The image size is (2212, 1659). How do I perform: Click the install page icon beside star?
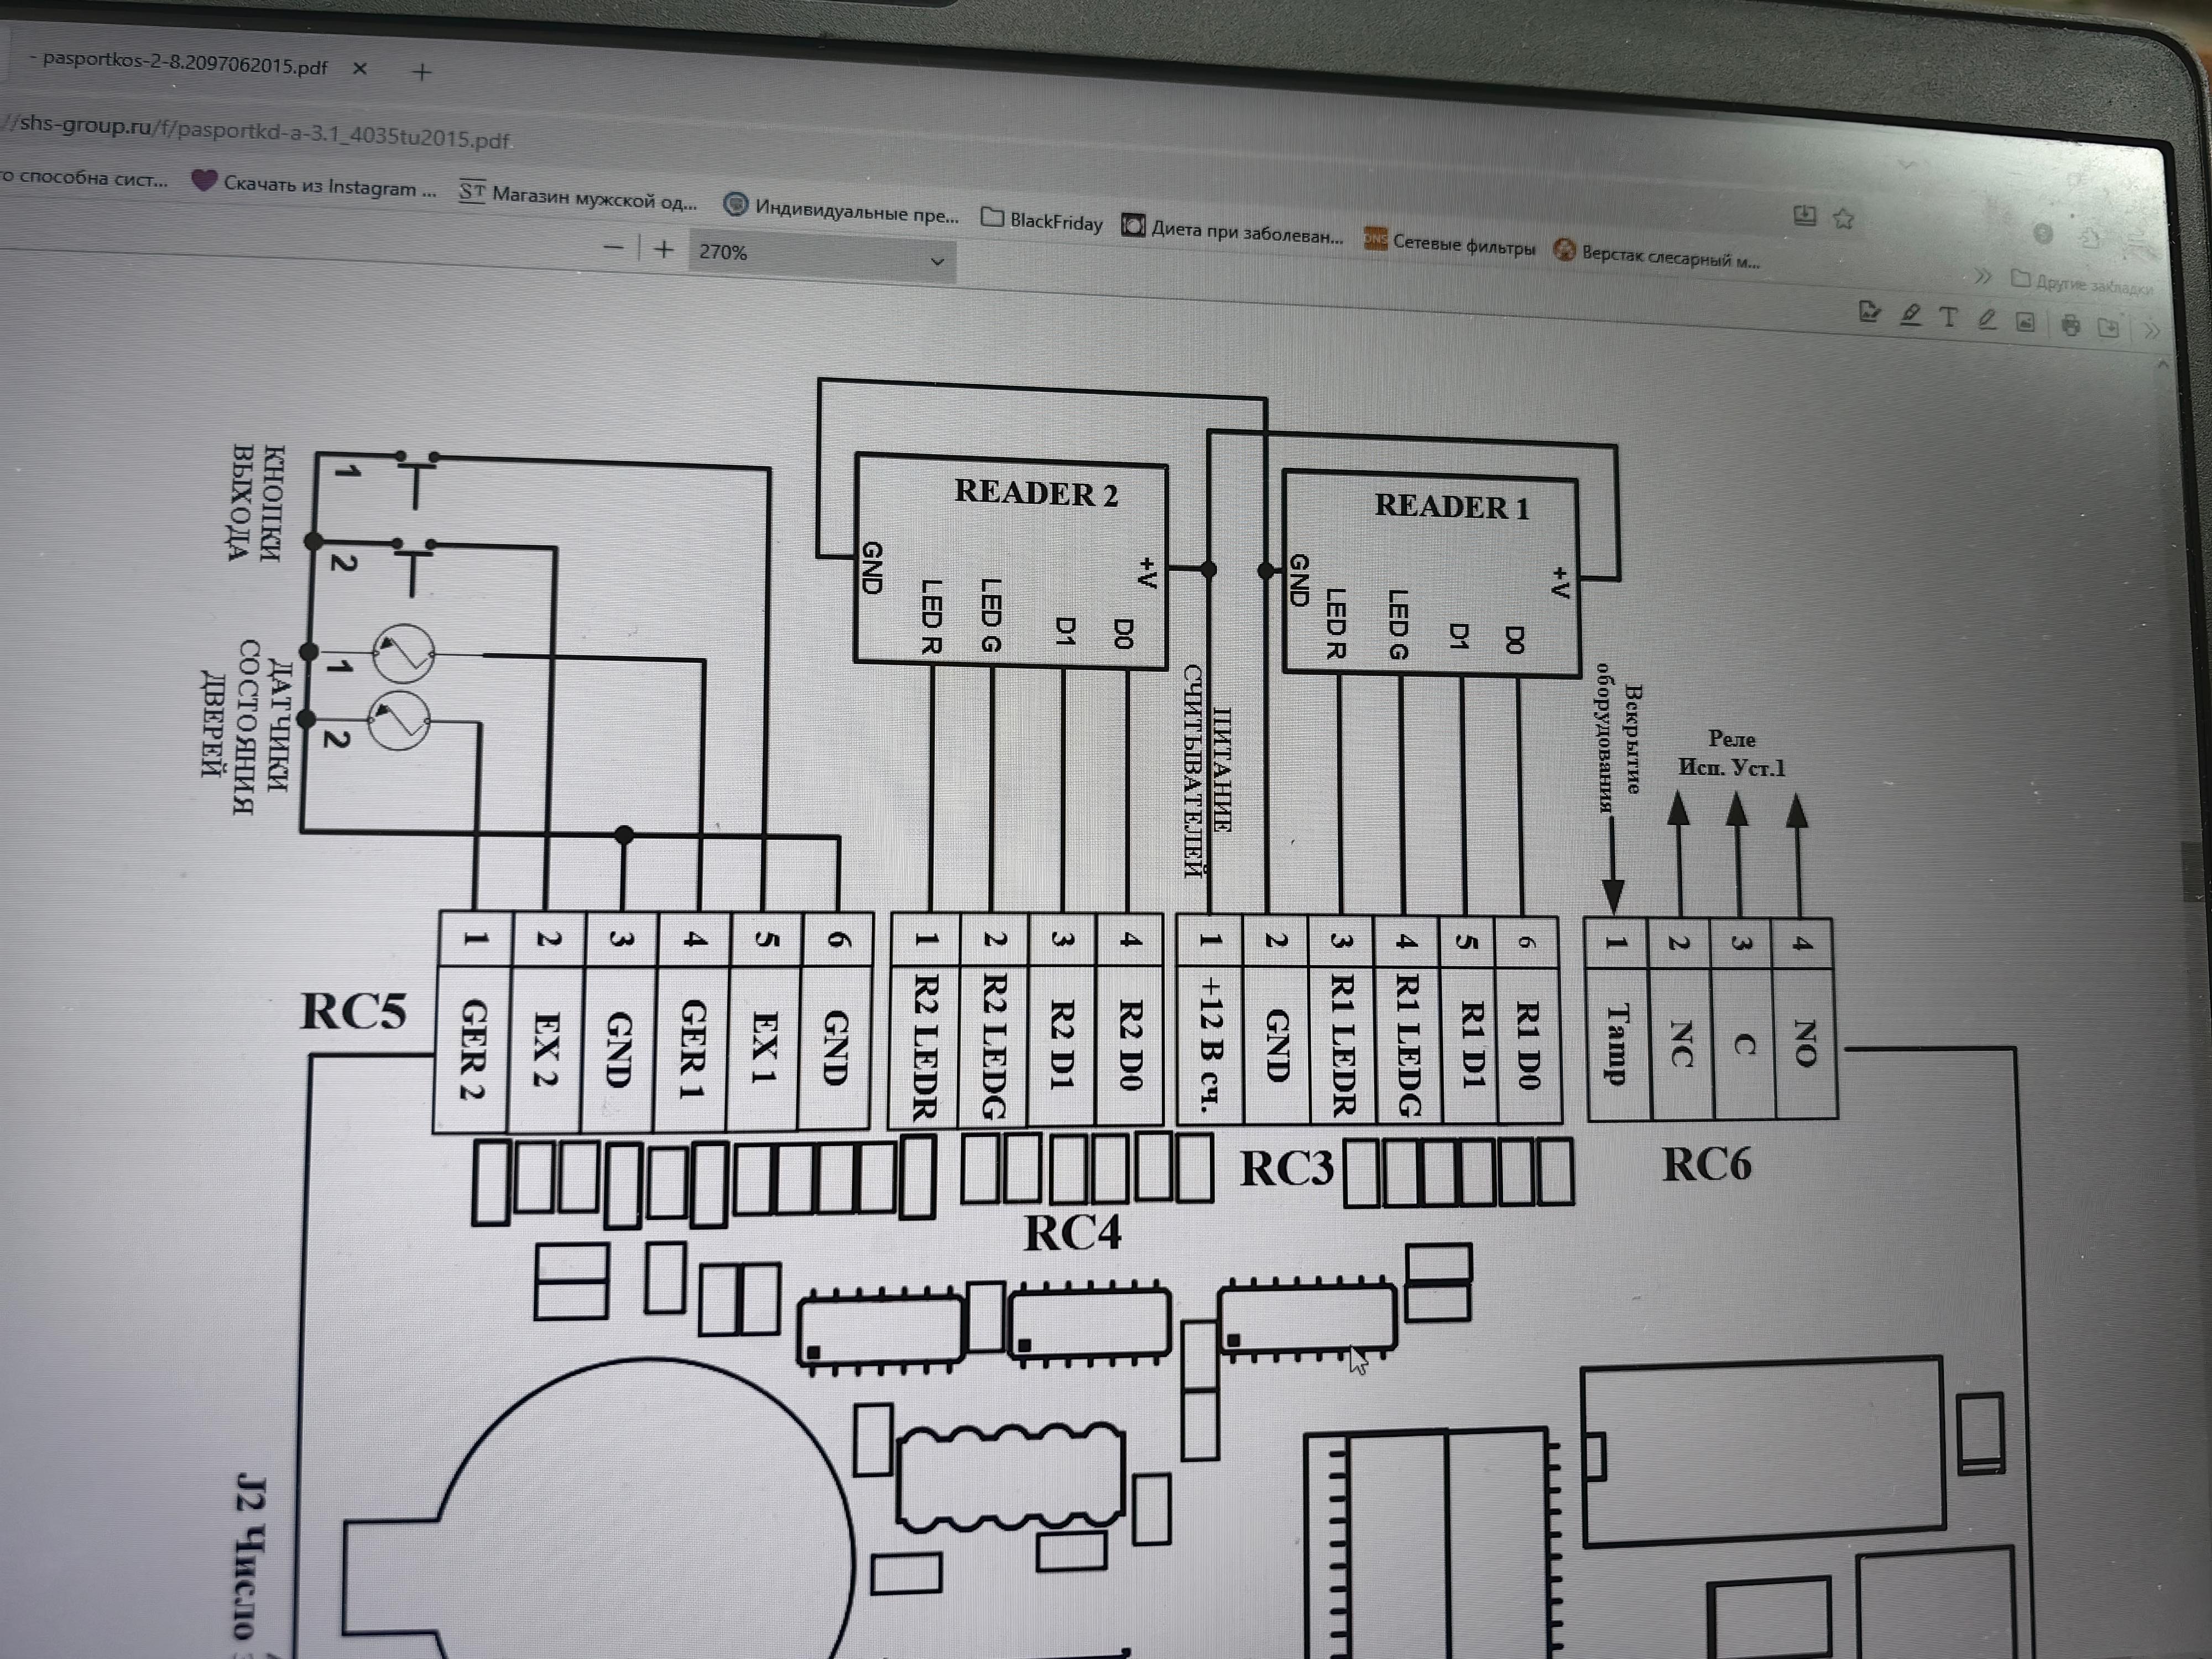pyautogui.click(x=1804, y=215)
